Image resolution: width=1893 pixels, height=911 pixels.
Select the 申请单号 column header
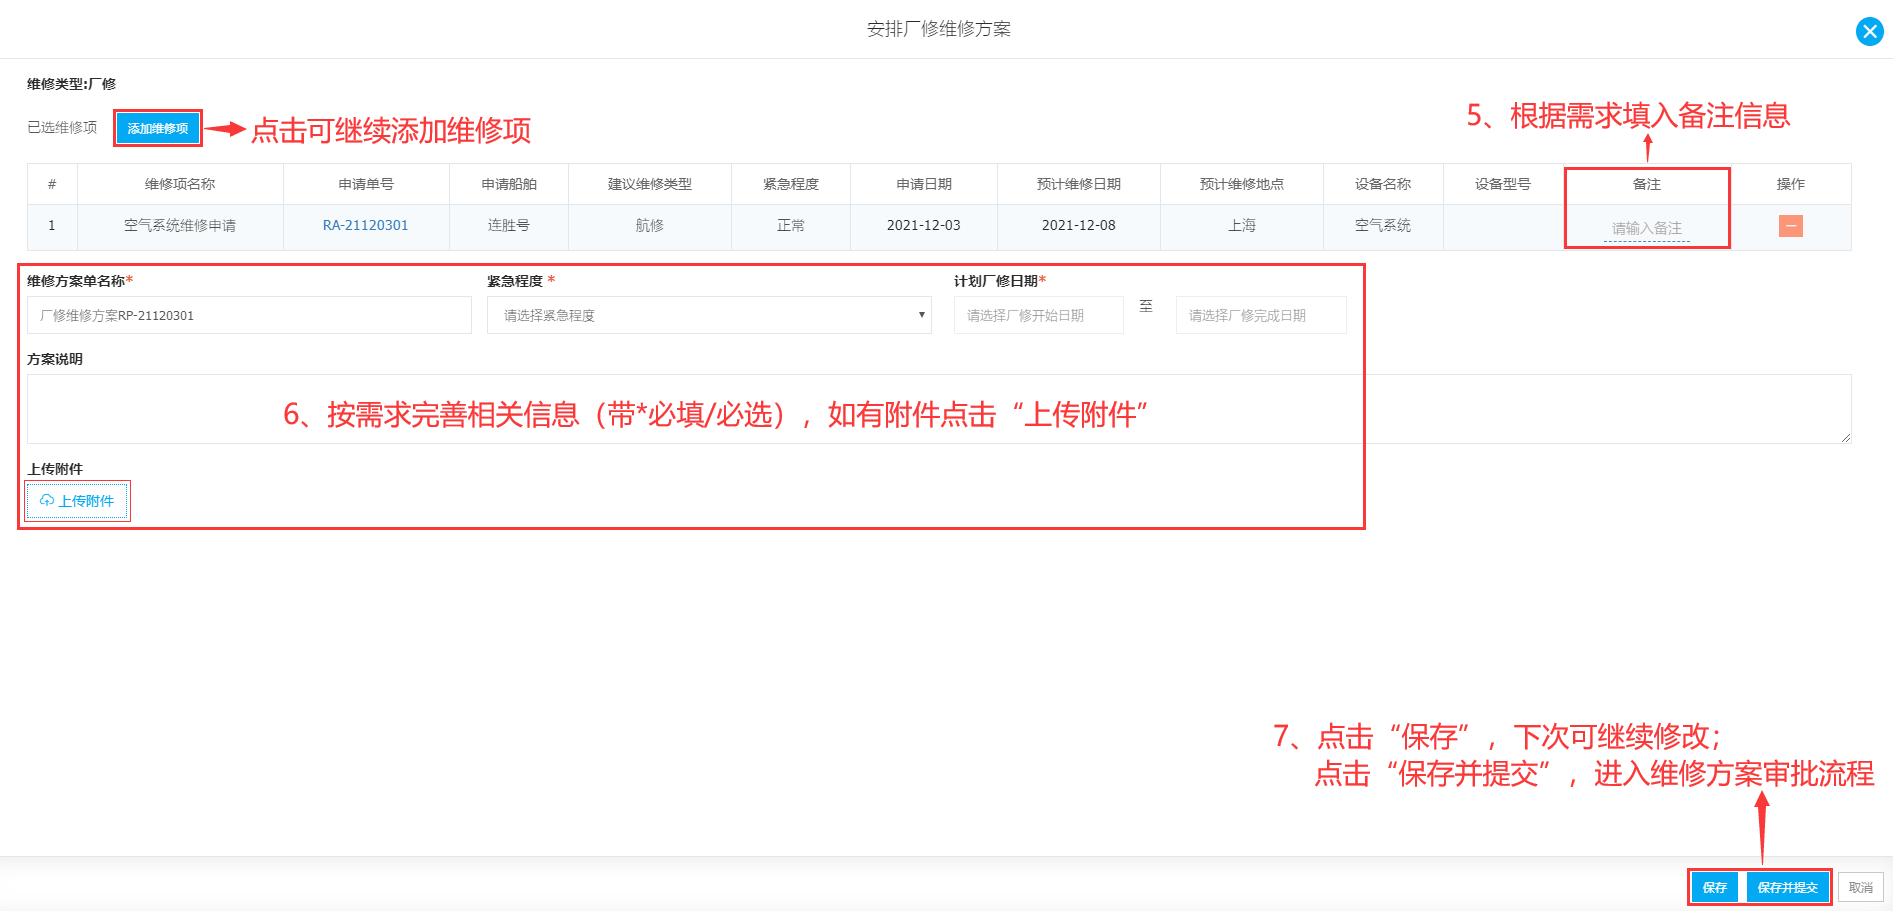[x=366, y=184]
